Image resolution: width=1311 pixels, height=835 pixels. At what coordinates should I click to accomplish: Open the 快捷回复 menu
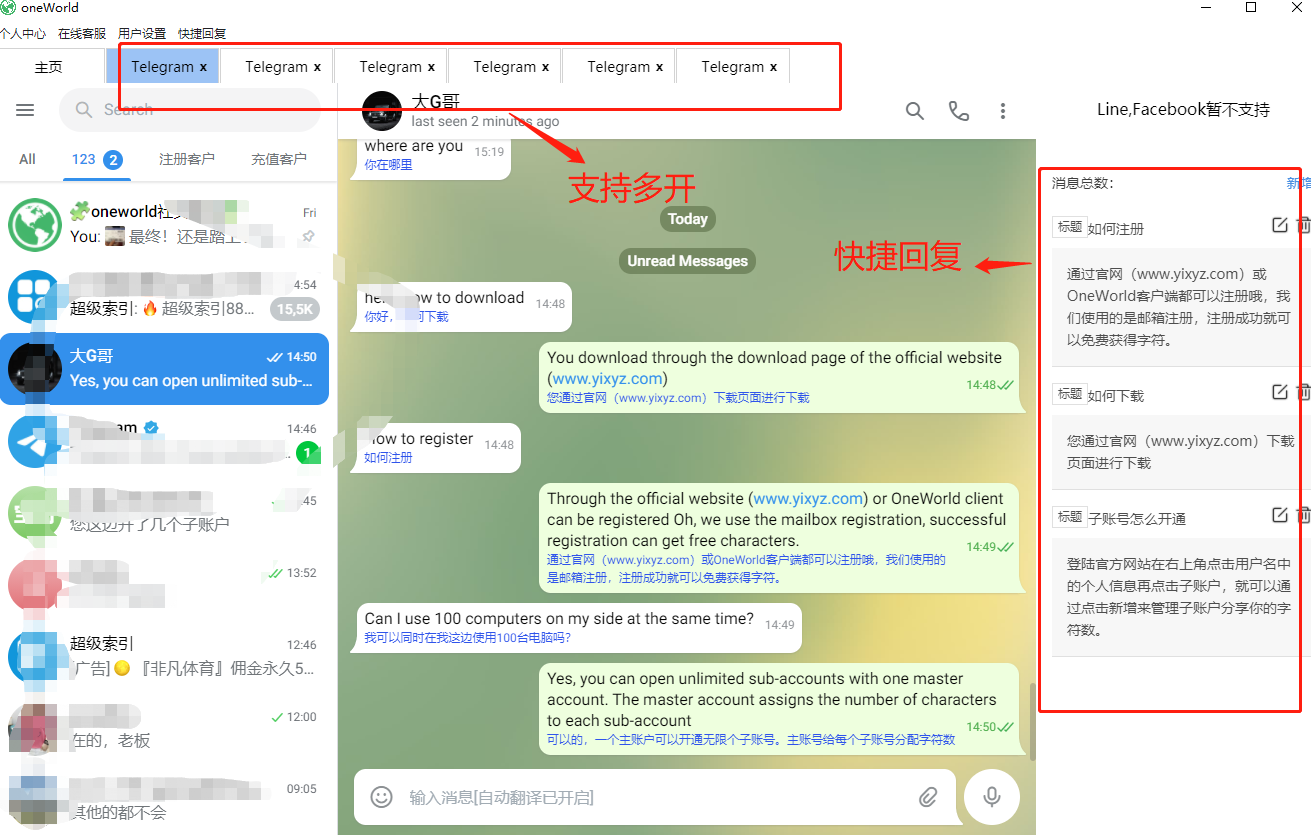202,33
